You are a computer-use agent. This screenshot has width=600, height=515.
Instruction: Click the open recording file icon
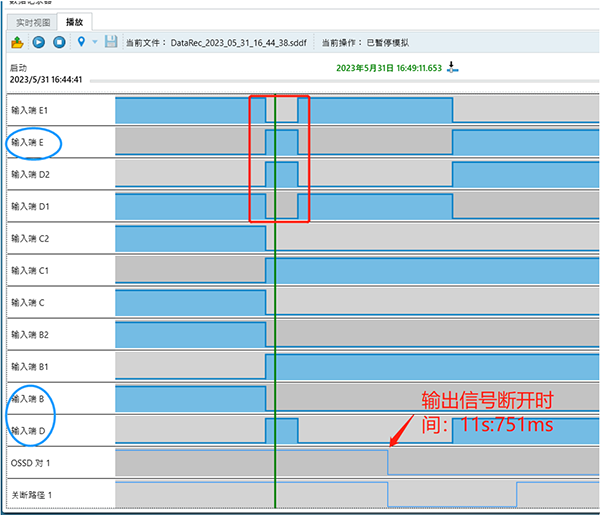point(18,42)
